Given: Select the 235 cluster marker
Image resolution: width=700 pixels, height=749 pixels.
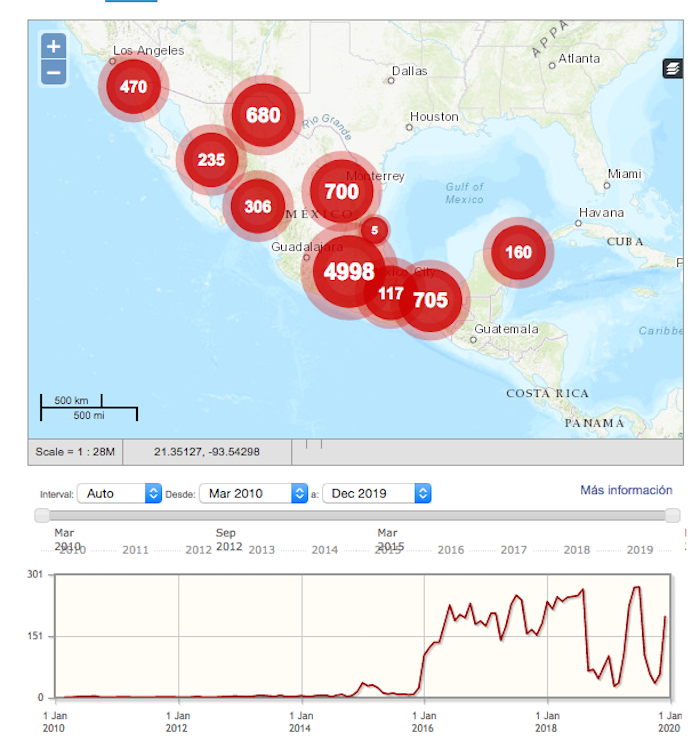Looking at the screenshot, I should tap(211, 159).
